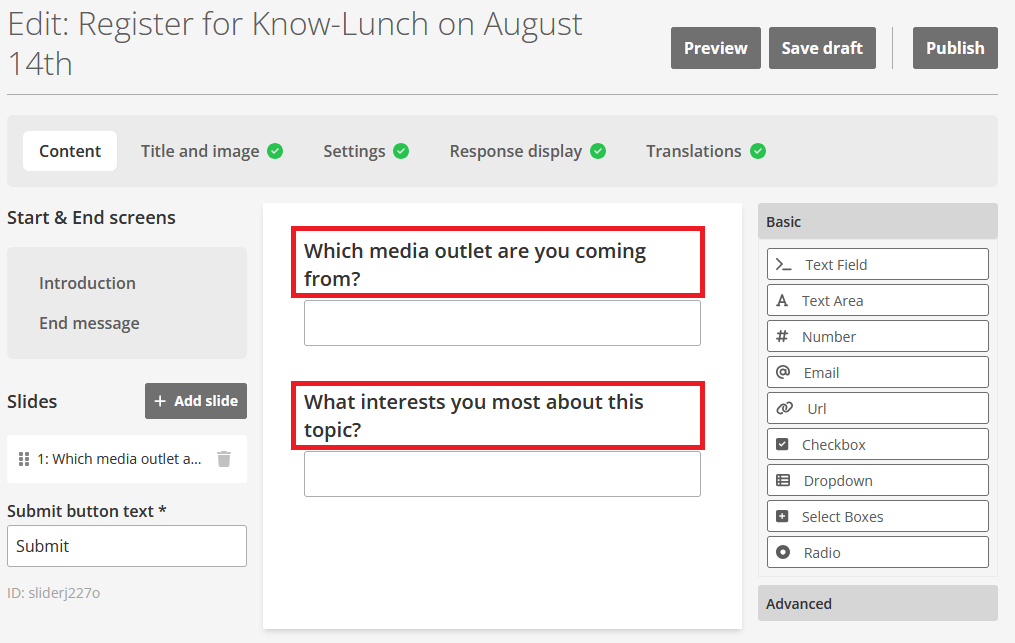Screen dimensions: 1015x643
Task: Grab the drag handle of slide 1
Action: [x=24, y=459]
